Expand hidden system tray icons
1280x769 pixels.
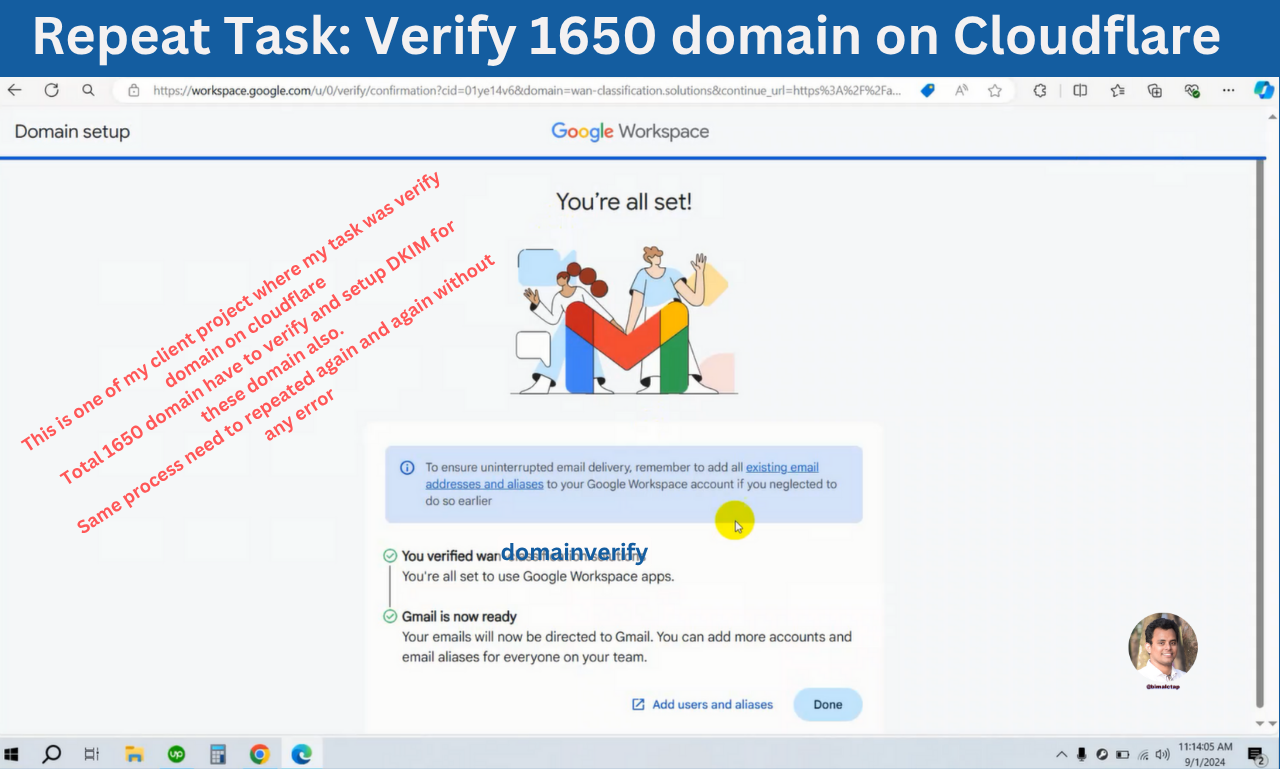coord(1061,754)
